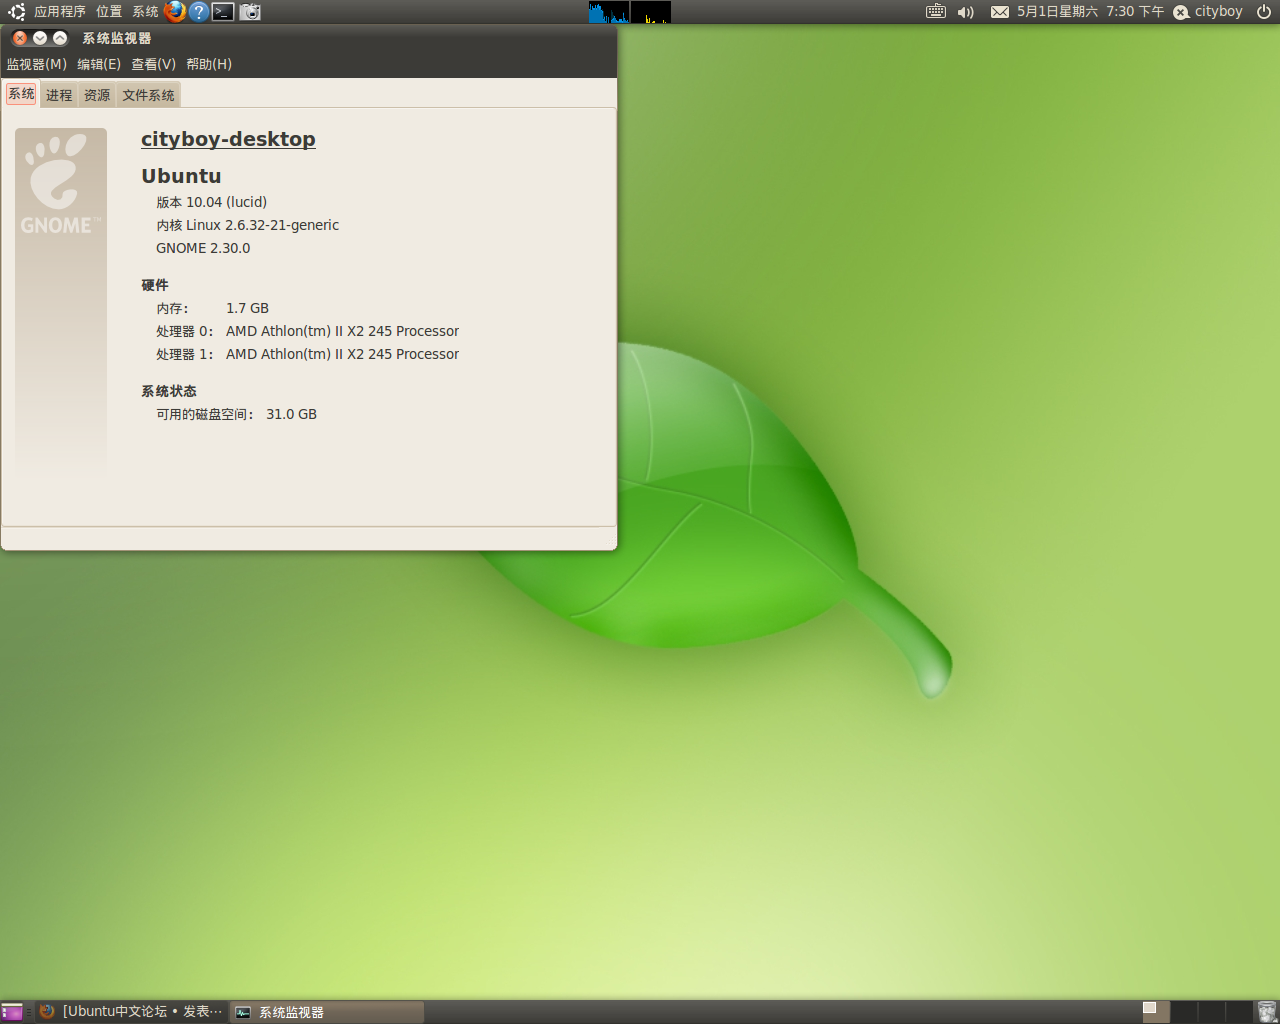Viewport: 1280px width, 1024px height.
Task: Open the volume speaker indicator
Action: (x=965, y=12)
